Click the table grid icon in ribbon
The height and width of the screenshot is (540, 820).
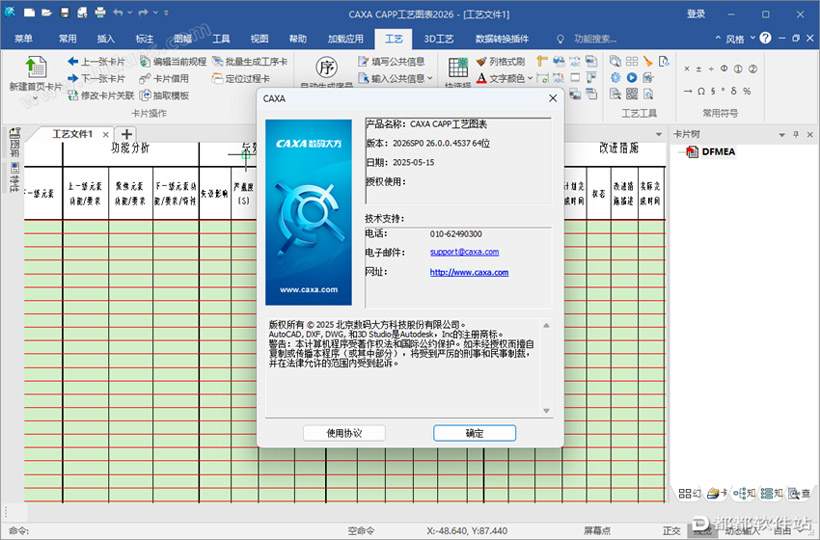458,68
